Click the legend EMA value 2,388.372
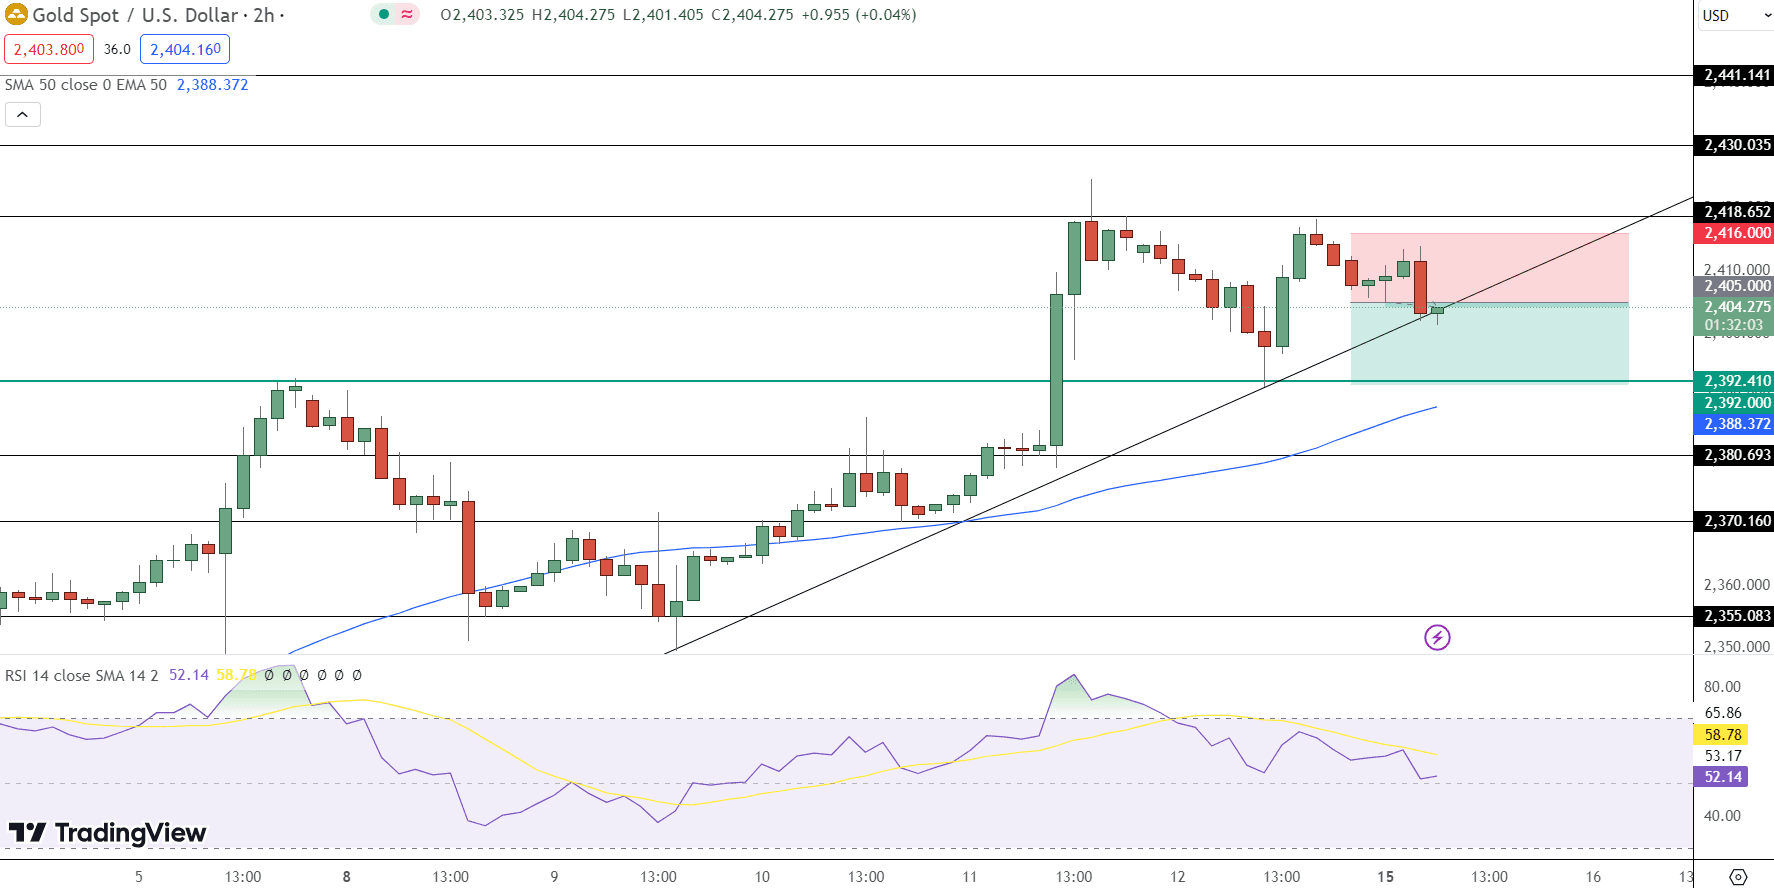 point(212,85)
